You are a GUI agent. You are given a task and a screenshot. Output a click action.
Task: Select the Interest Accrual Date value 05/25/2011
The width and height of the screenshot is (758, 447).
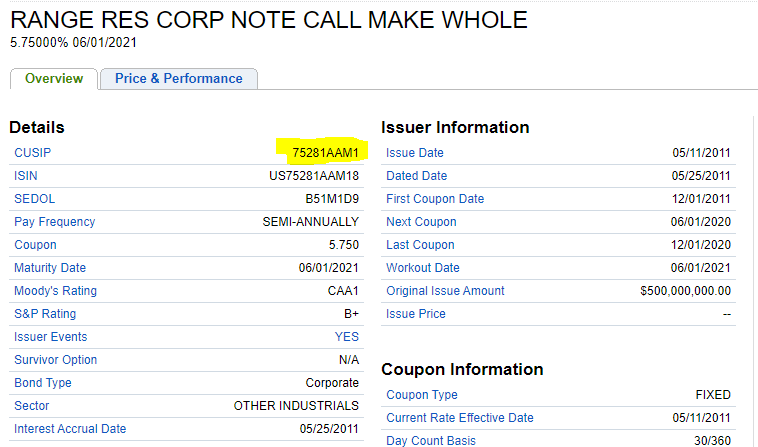click(x=329, y=429)
